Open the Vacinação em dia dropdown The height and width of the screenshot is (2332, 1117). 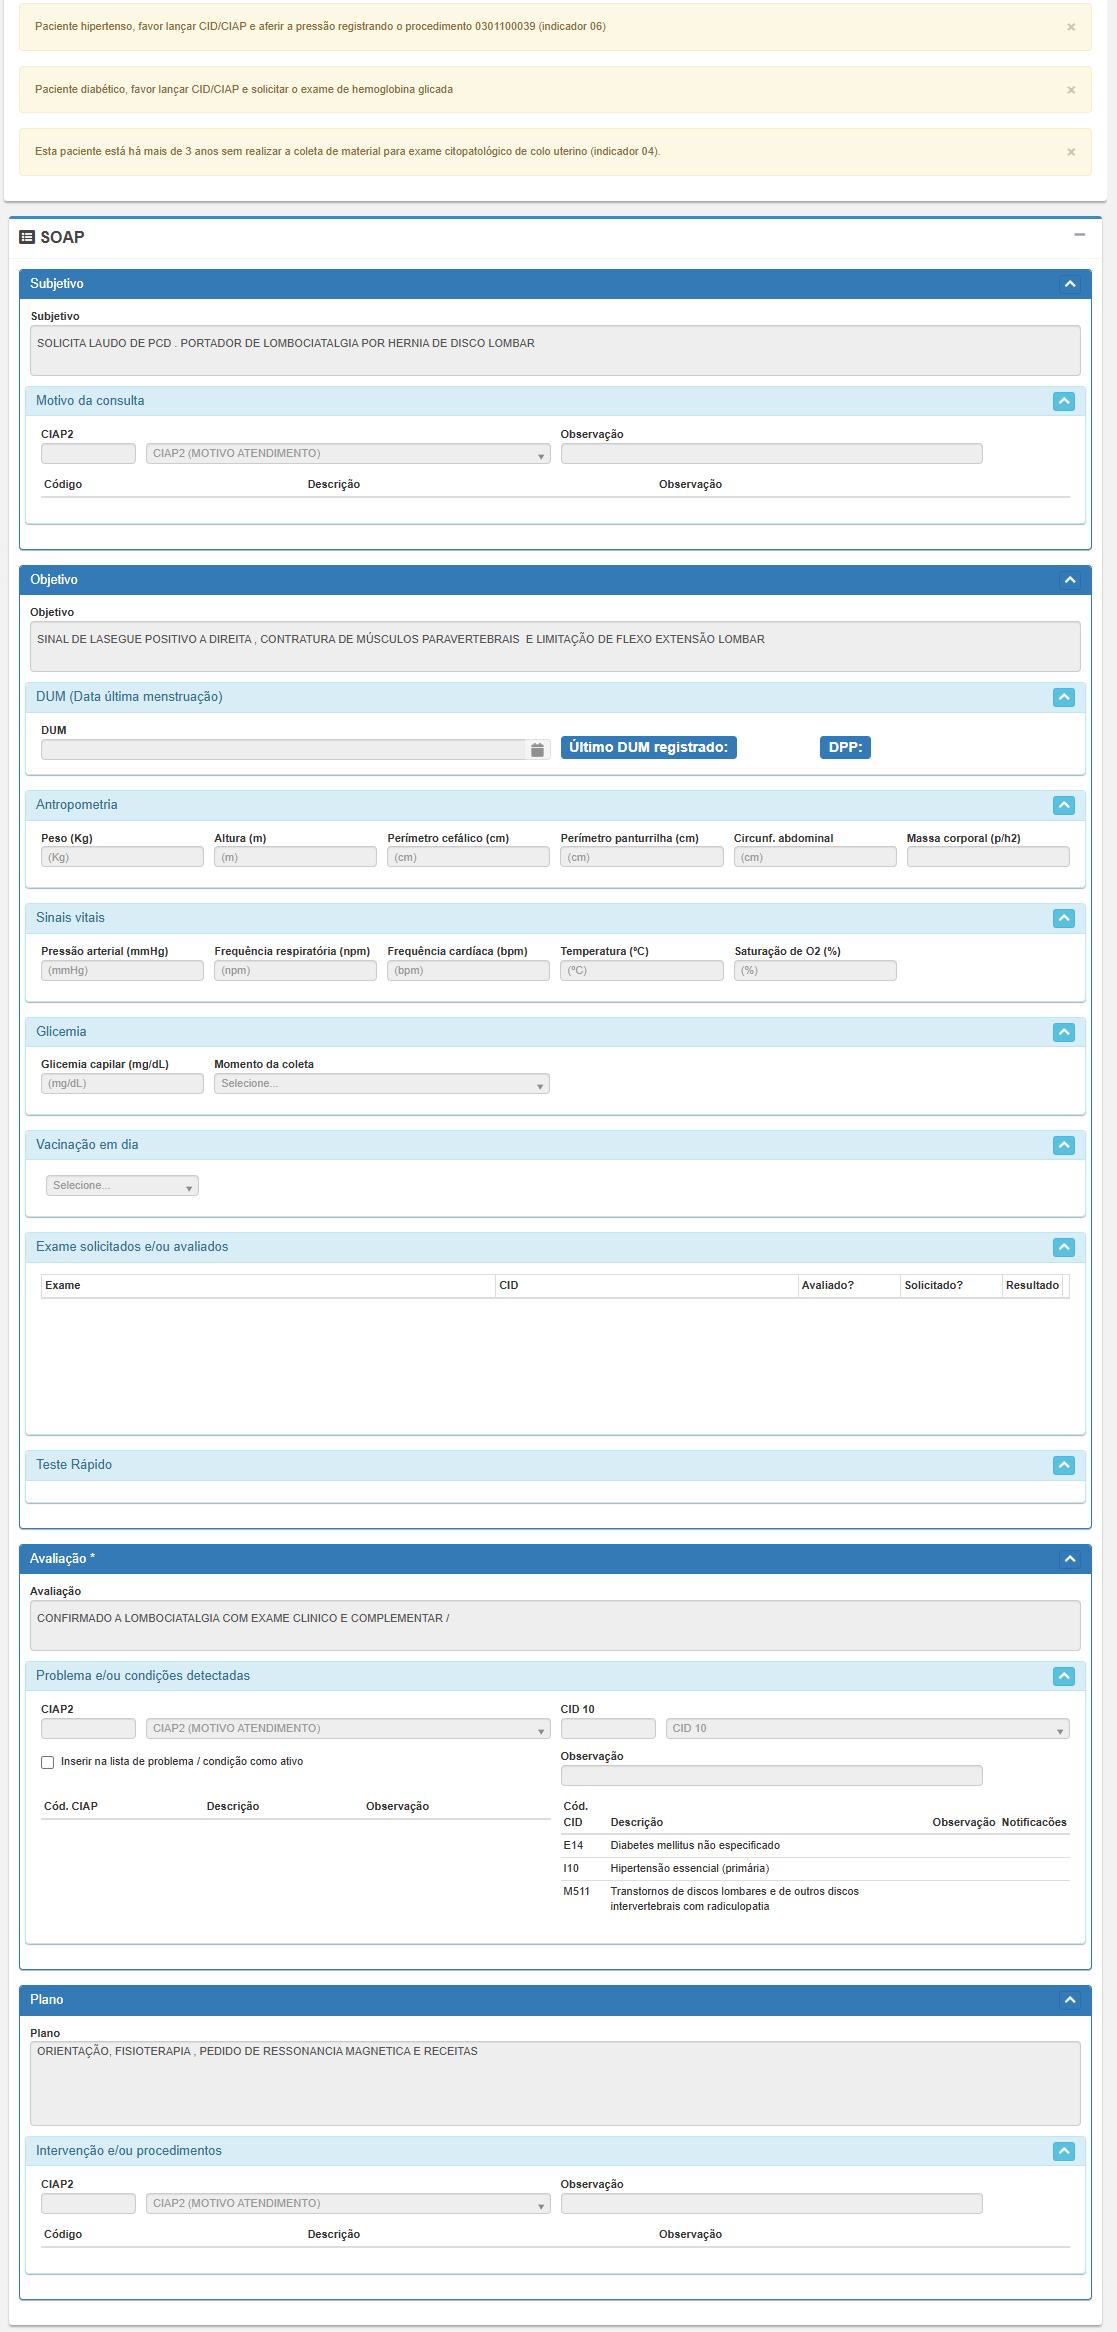tap(122, 1186)
